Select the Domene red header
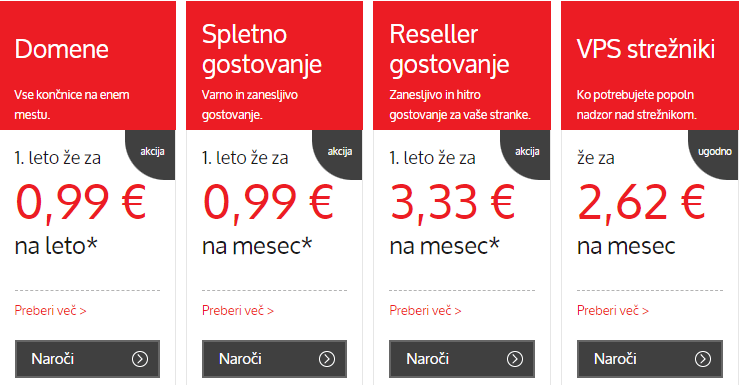Viewport: 739px width, 385px height. pos(88,66)
